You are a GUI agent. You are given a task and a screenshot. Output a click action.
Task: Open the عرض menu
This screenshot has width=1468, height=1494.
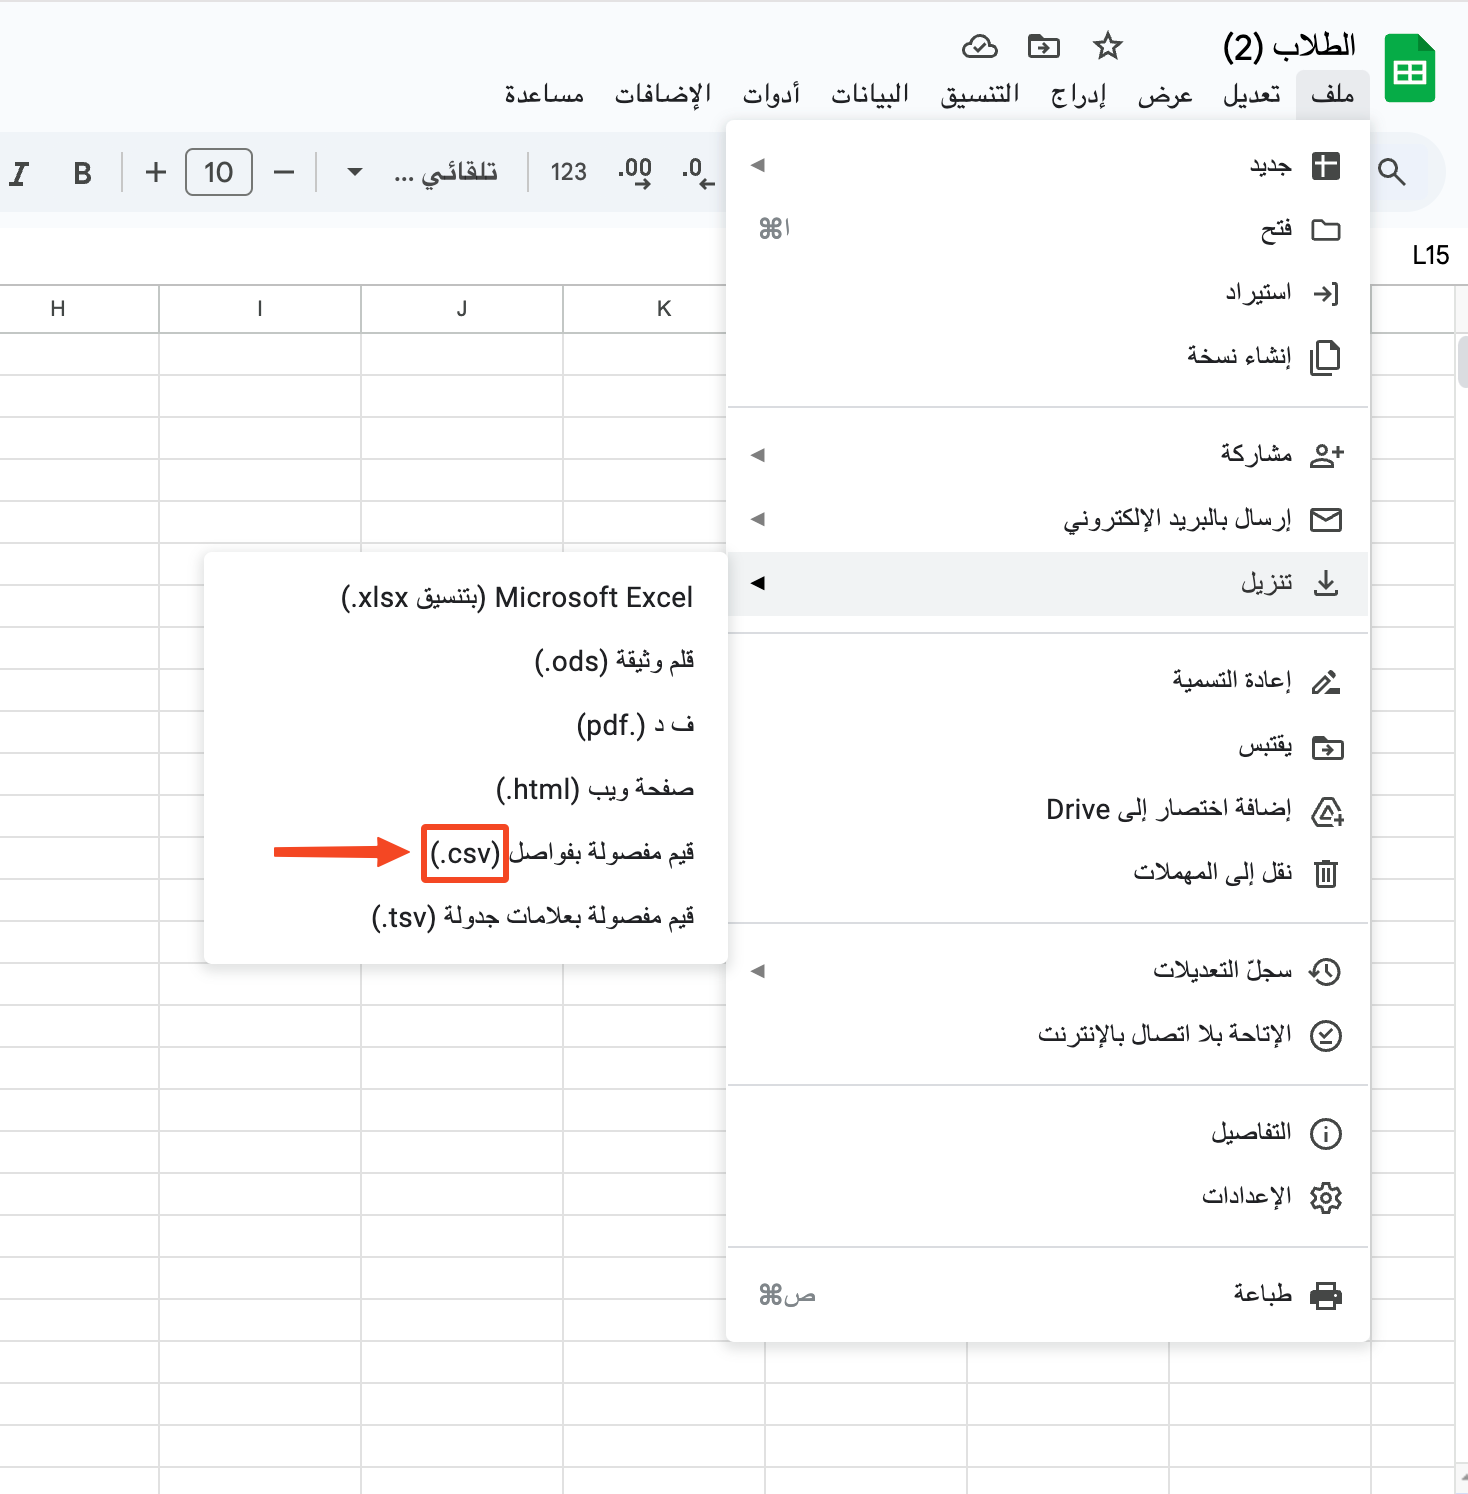pyautogui.click(x=1165, y=94)
